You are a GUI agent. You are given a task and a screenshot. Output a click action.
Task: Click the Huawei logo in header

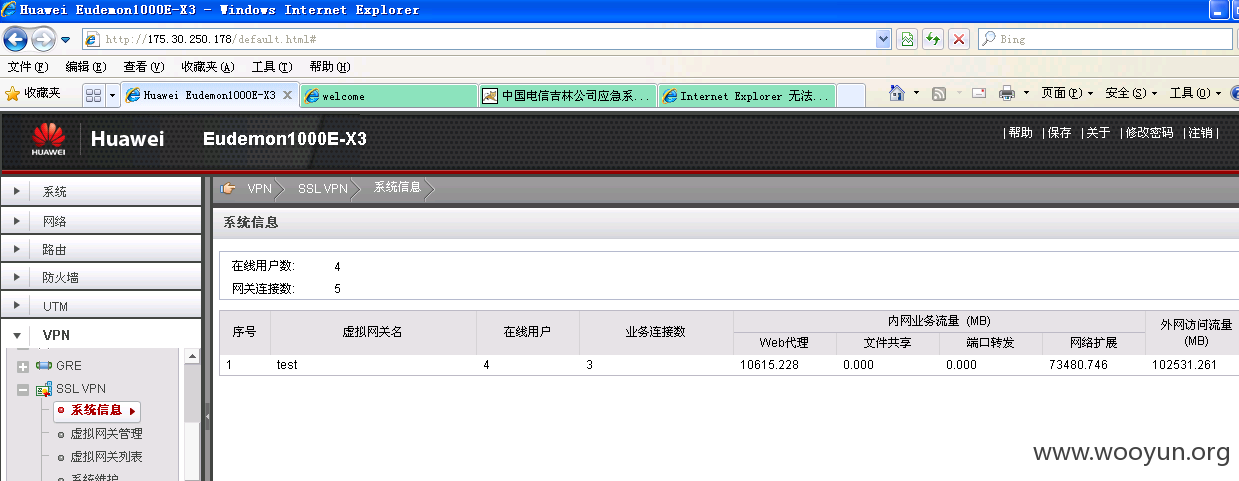click(x=48, y=140)
